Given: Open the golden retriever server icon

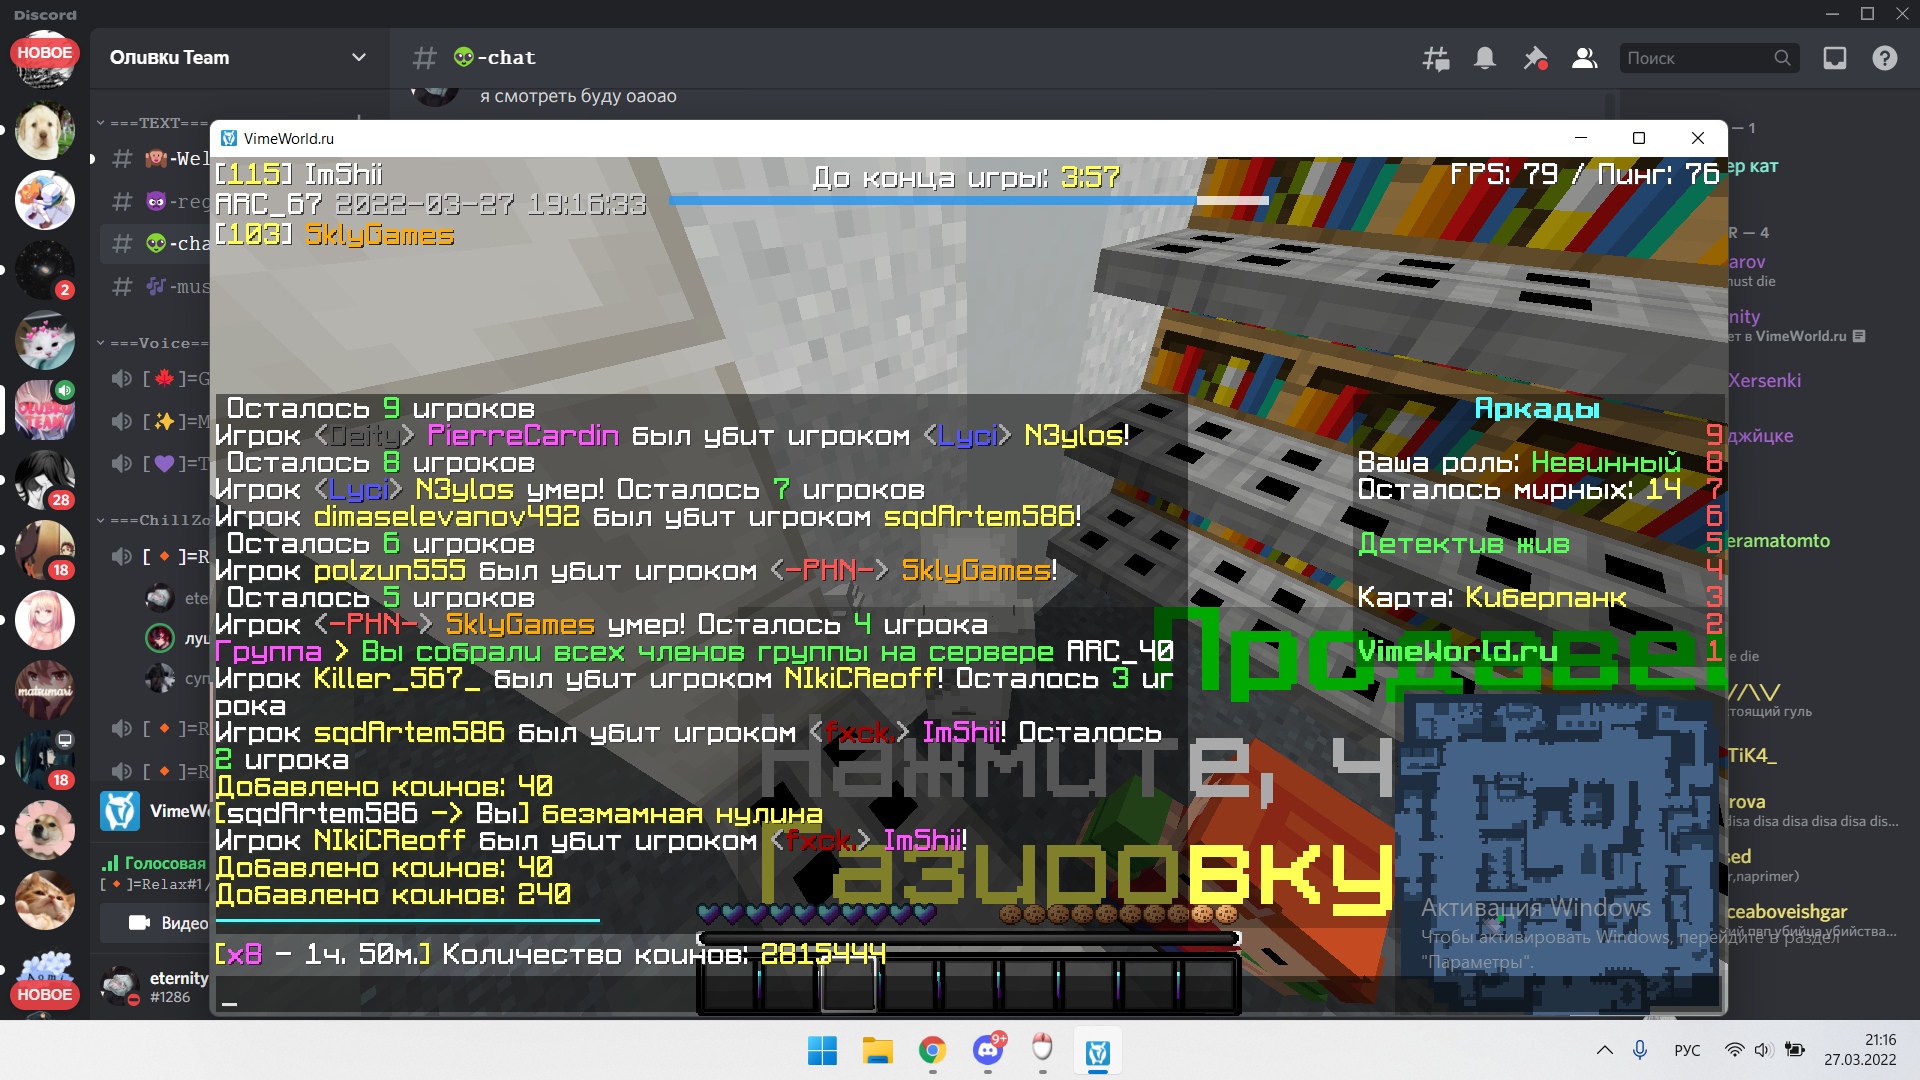Looking at the screenshot, I should click(x=44, y=130).
